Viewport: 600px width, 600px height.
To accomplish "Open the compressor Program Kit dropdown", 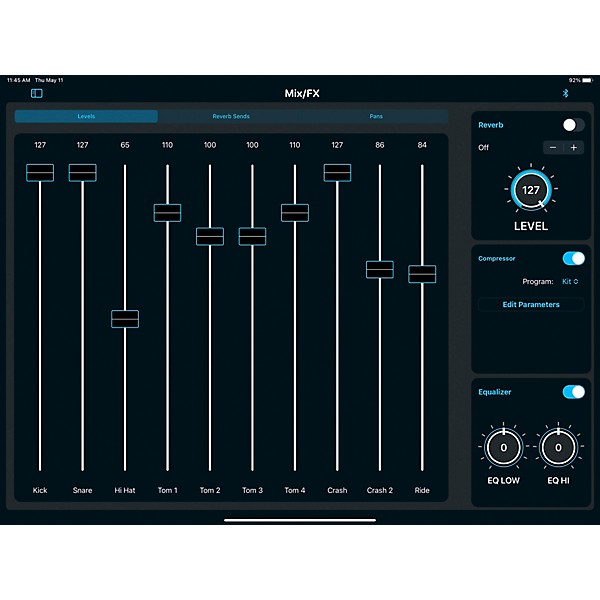I will tap(570, 282).
